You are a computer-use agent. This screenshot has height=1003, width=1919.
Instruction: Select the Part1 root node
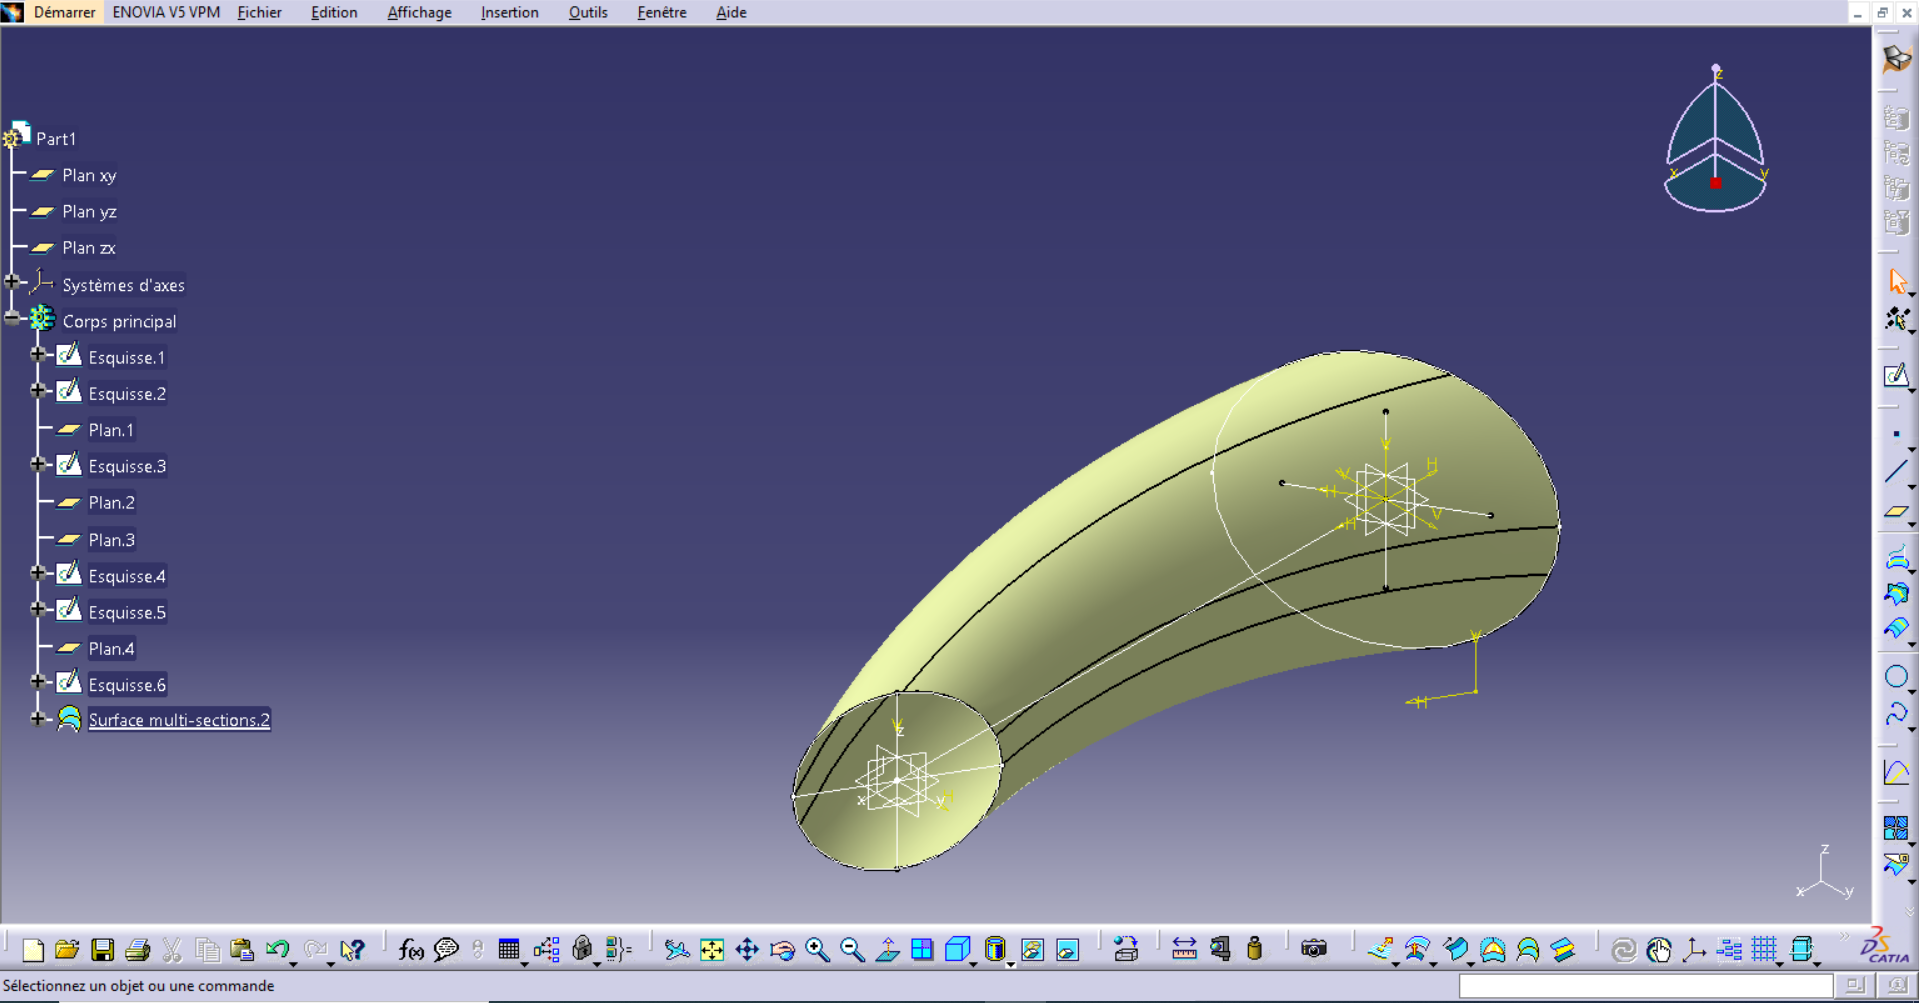pyautogui.click(x=56, y=139)
